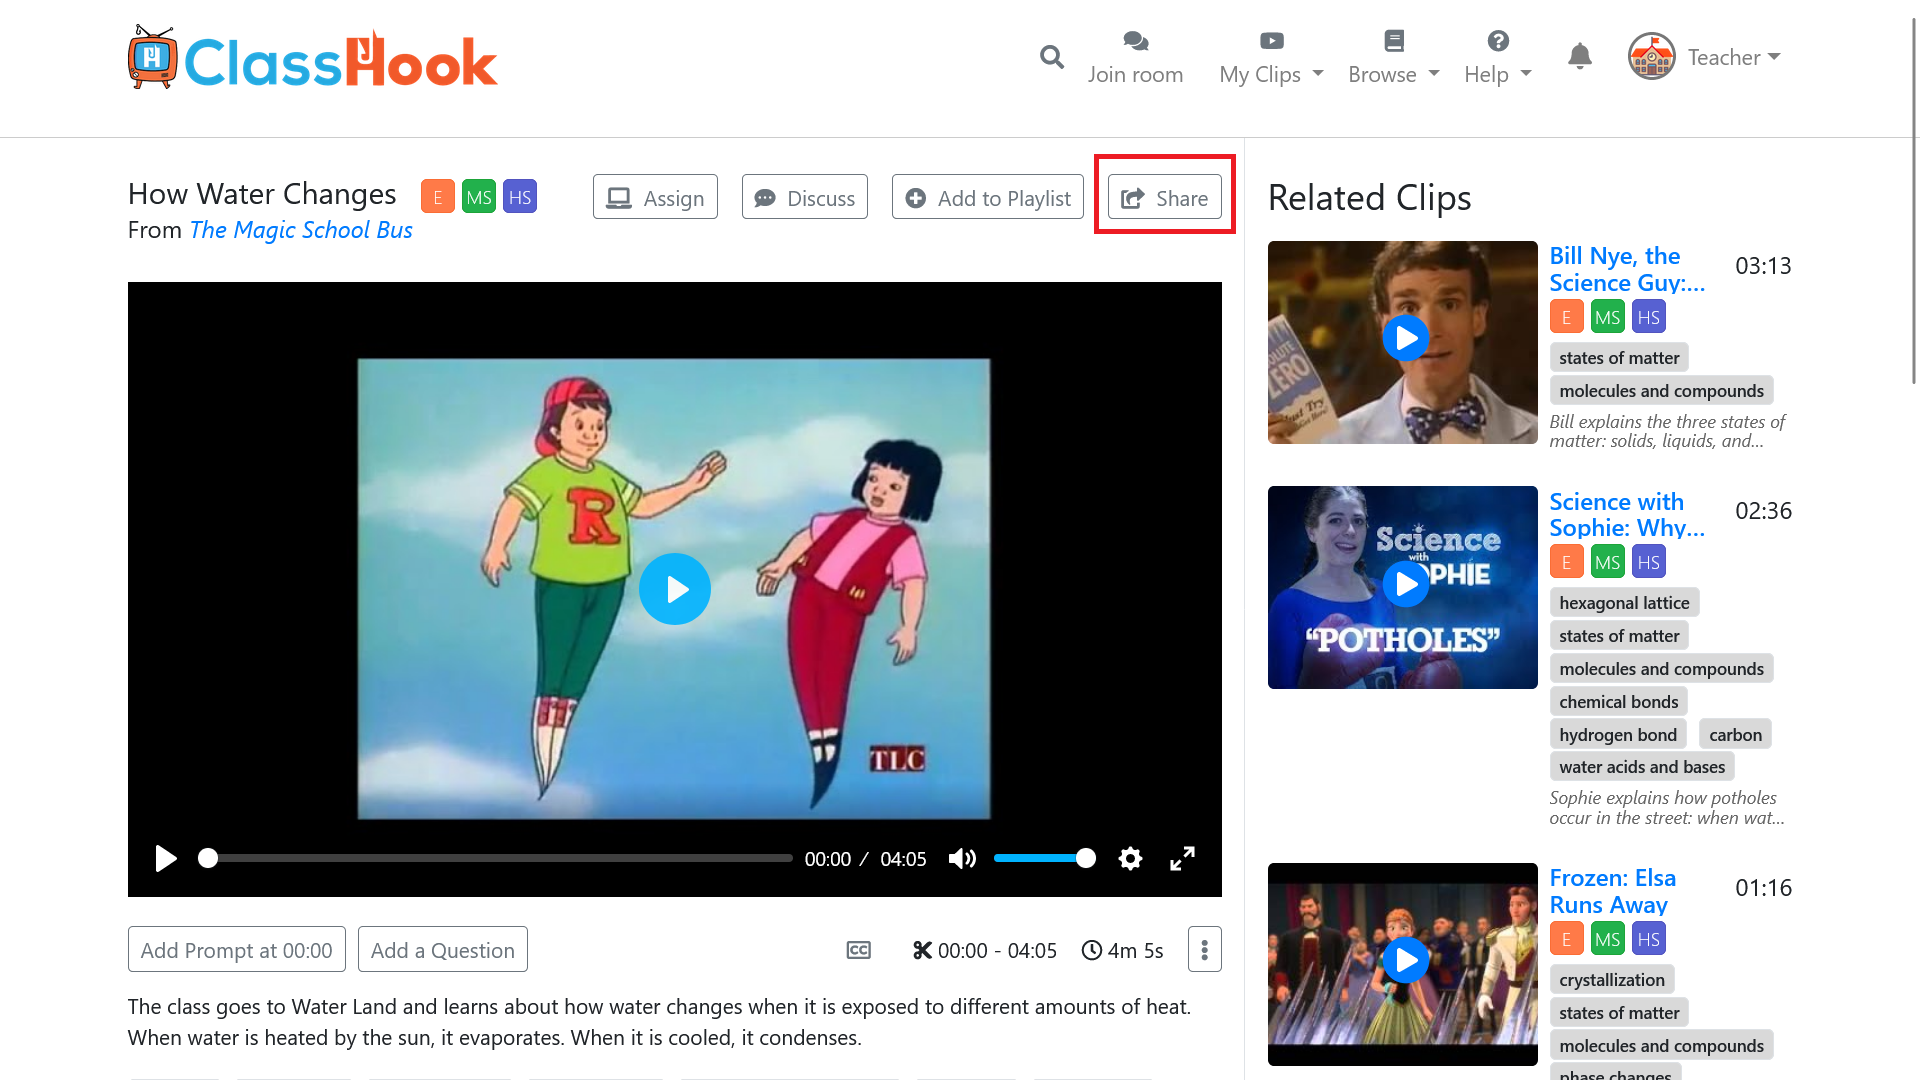Click E badge under Bill Nye clip
Image resolution: width=1920 pixels, height=1080 pixels.
coord(1566,317)
